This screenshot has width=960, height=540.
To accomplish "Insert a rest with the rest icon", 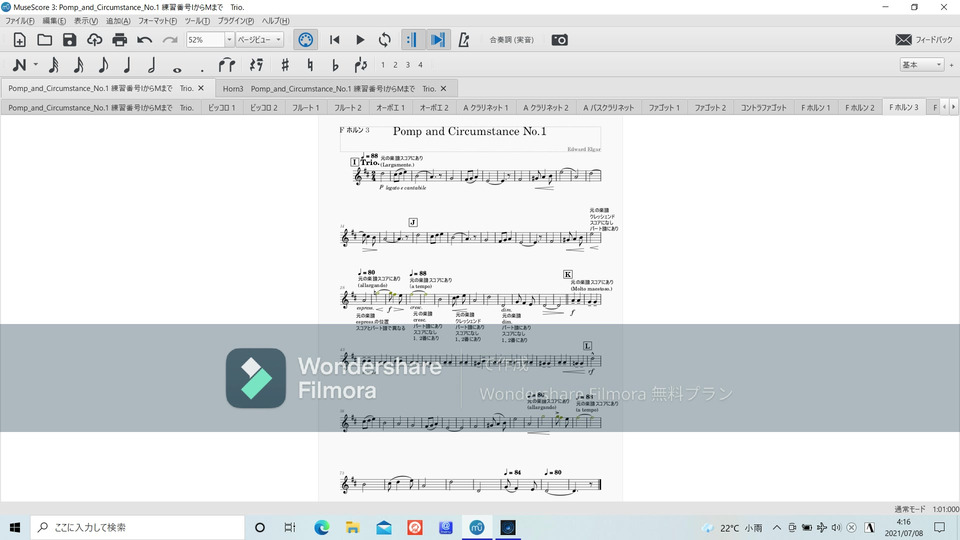I will 257,65.
